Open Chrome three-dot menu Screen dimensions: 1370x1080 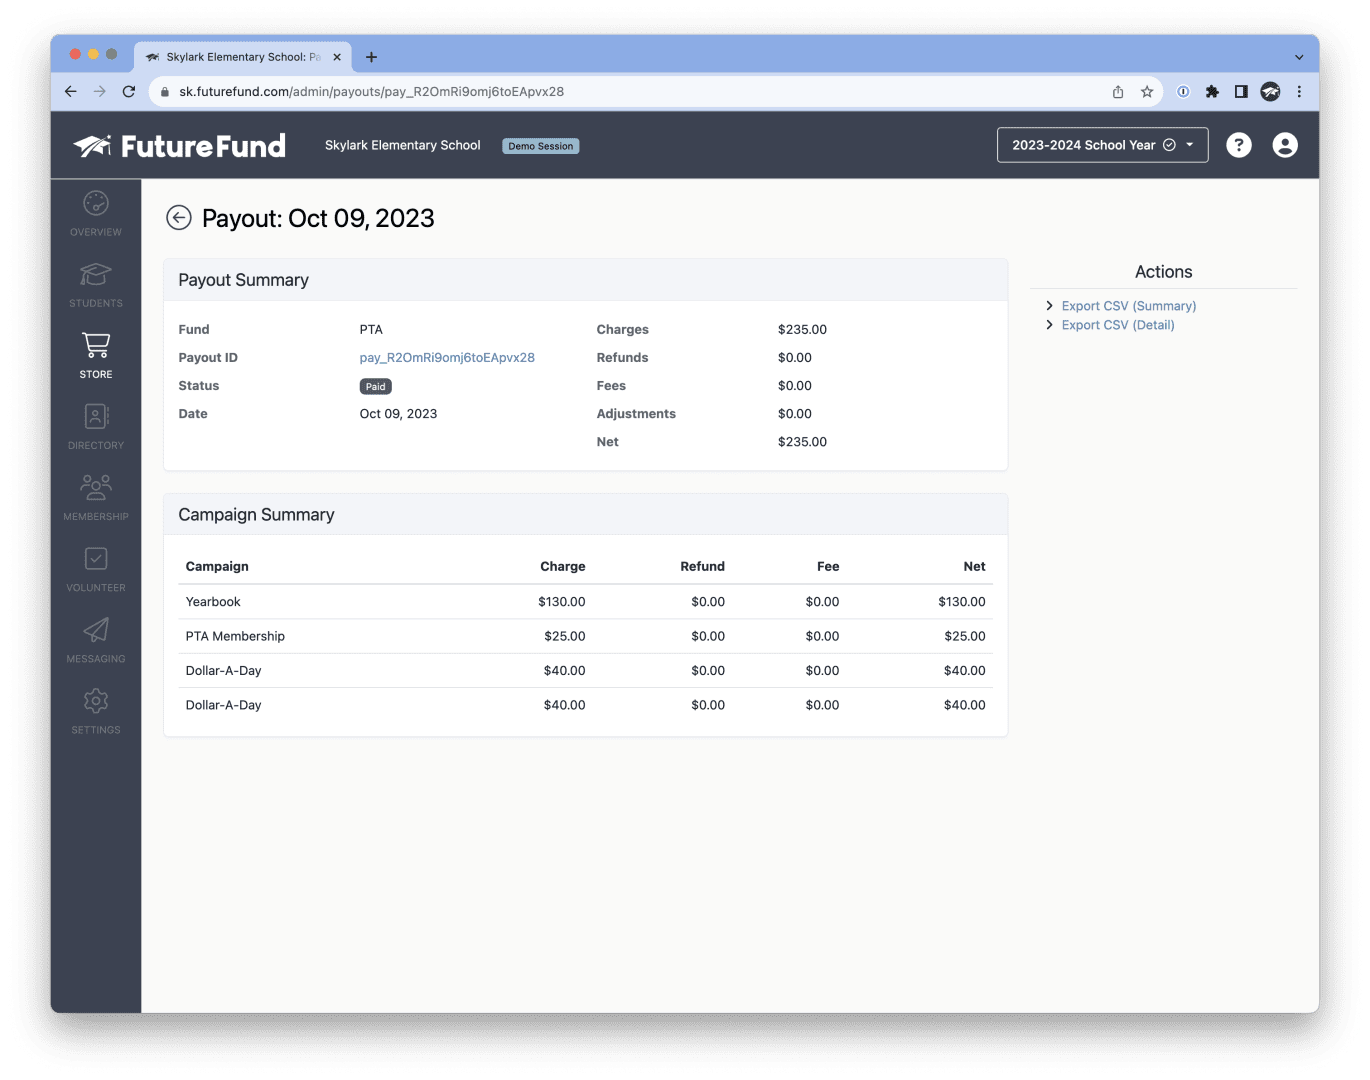coord(1299,92)
